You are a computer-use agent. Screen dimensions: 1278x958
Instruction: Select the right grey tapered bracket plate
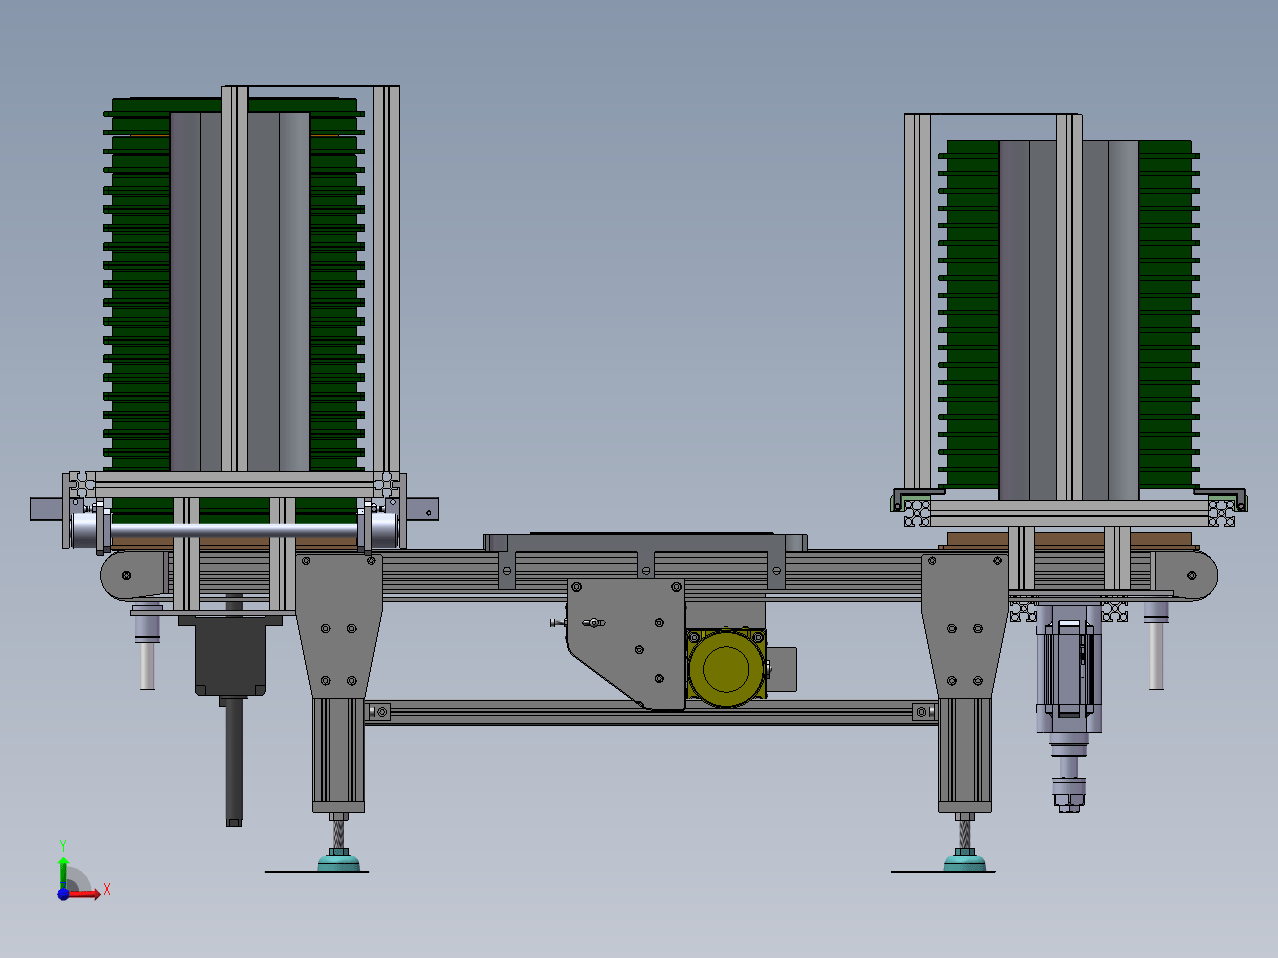click(x=965, y=627)
